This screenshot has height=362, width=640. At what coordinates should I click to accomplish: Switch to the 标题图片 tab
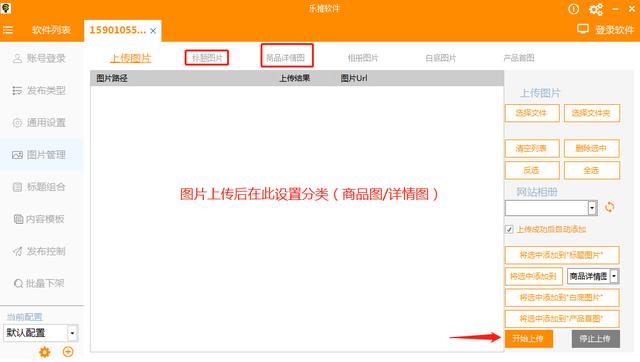click(x=207, y=58)
